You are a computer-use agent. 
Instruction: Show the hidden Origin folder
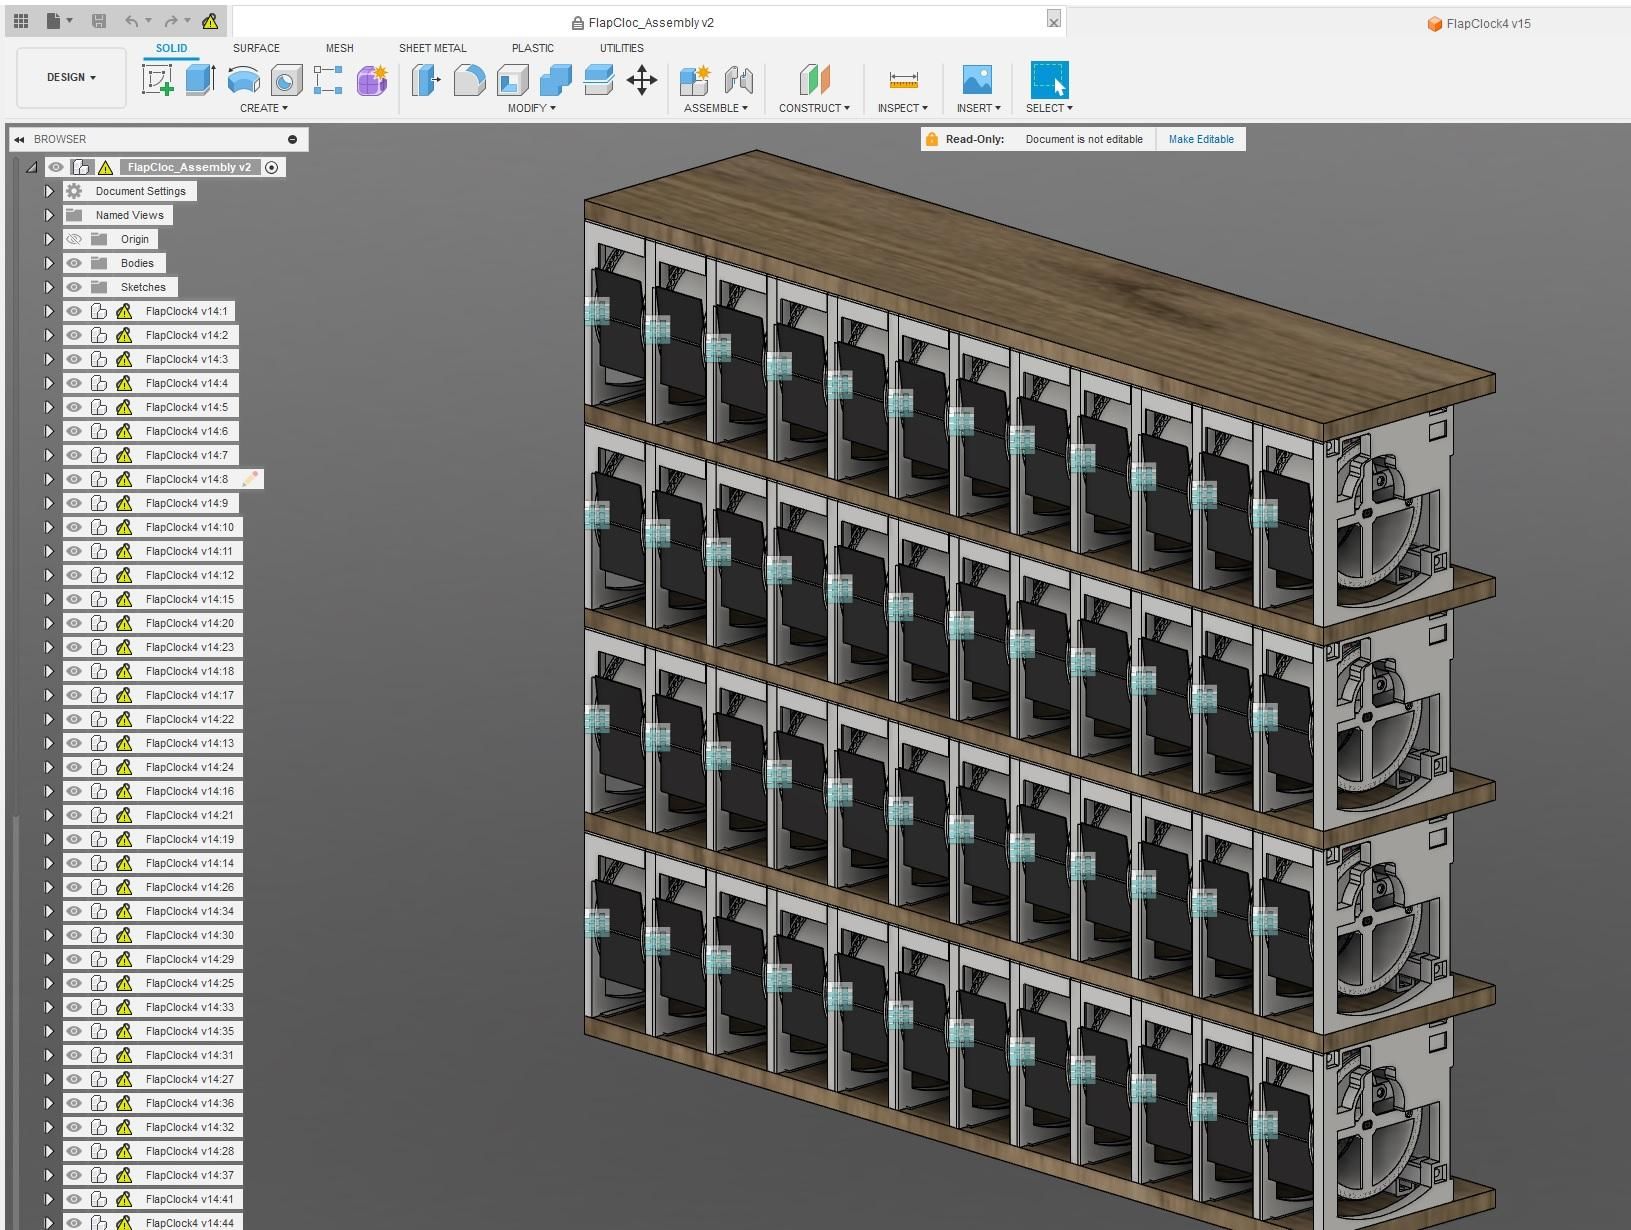[74, 239]
